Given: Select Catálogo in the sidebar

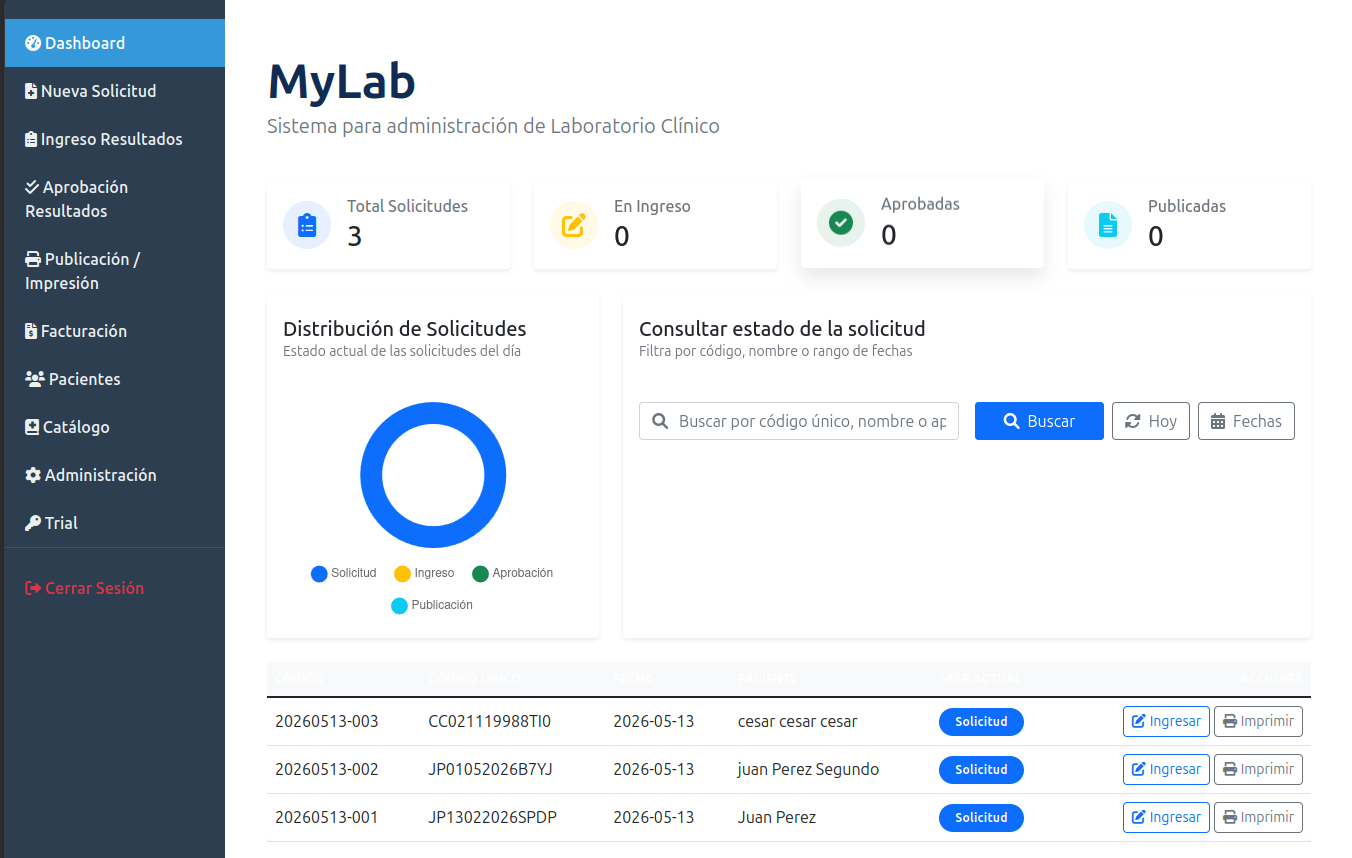Looking at the screenshot, I should tap(114, 427).
